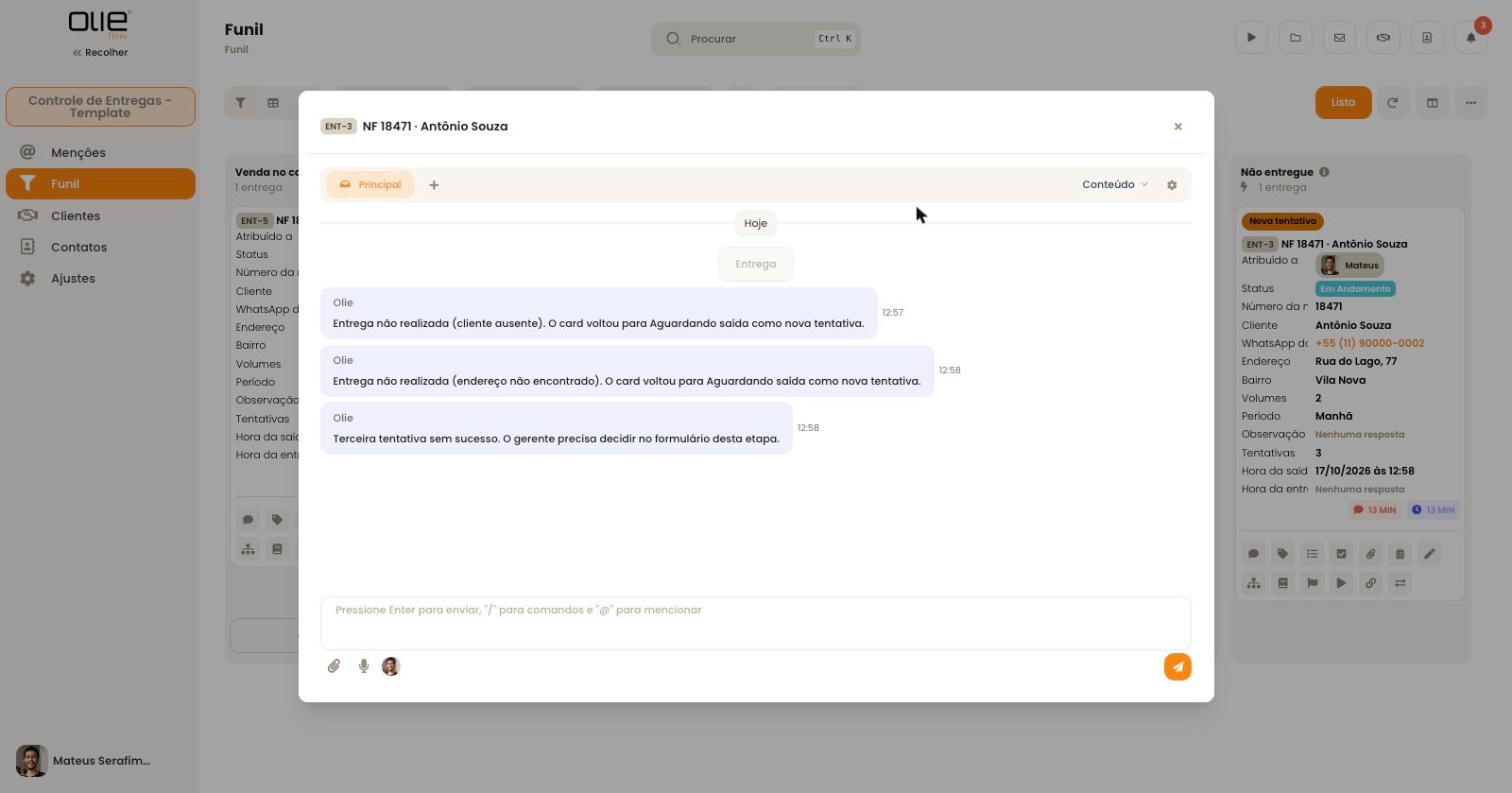Click the microphone icon to record audio
Screen dimensions: 1512x793
click(x=364, y=666)
